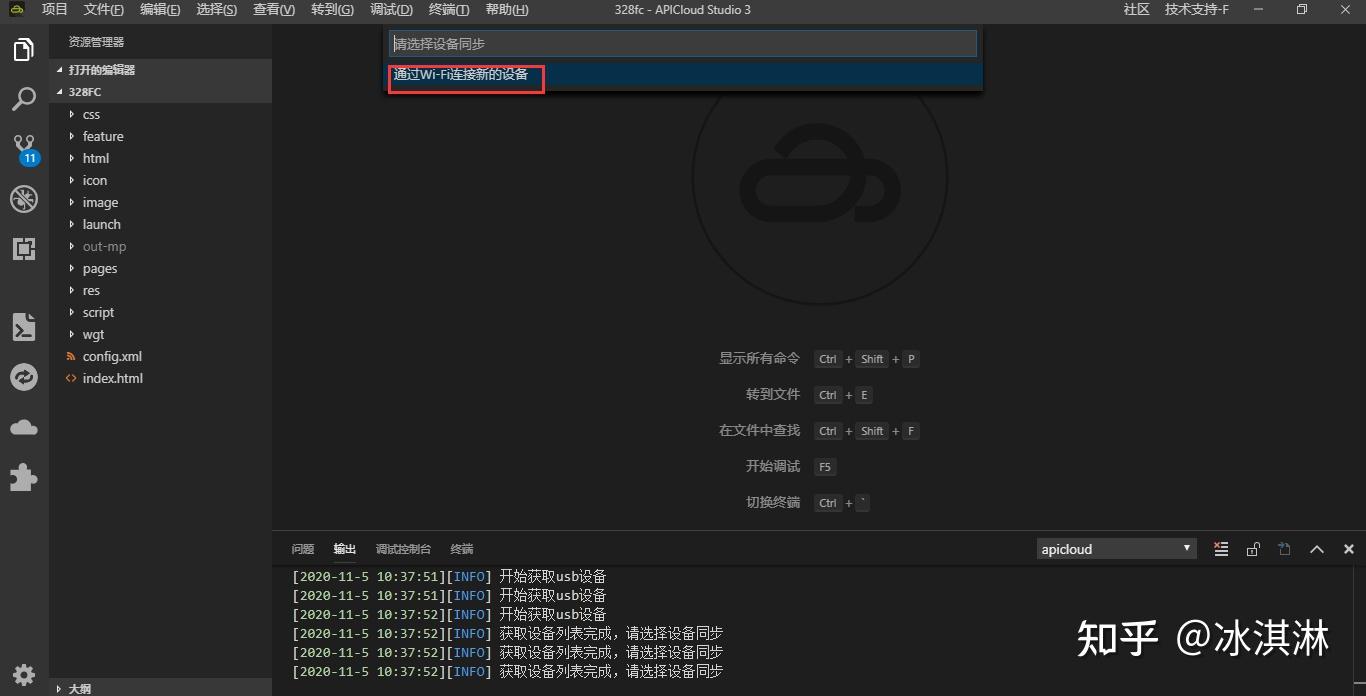Viewport: 1366px width, 696px height.
Task: Open the apicloud output channel dropdown
Action: tap(1116, 548)
